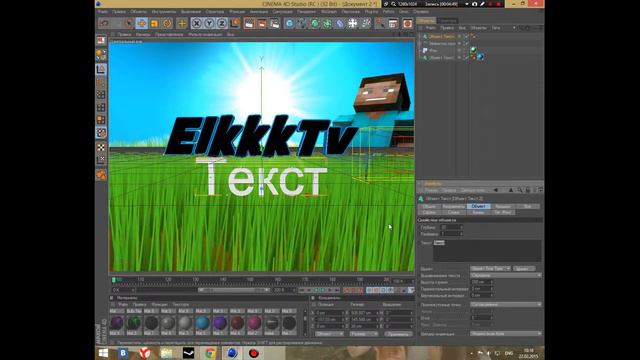Click the Apply button in coordinates panel
Viewport: 640px width, 360px height.
[398, 334]
